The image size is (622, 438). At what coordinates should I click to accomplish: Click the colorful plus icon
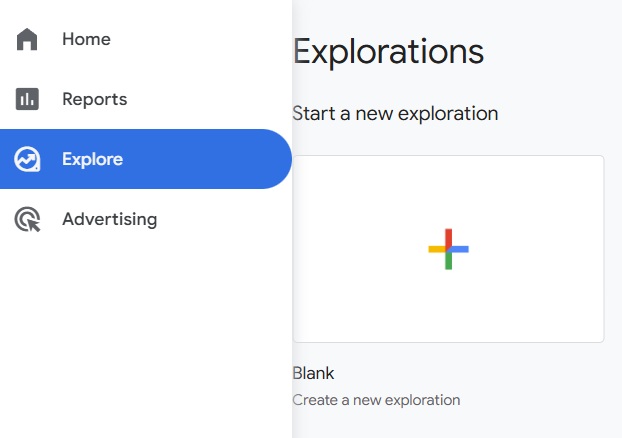tap(448, 249)
